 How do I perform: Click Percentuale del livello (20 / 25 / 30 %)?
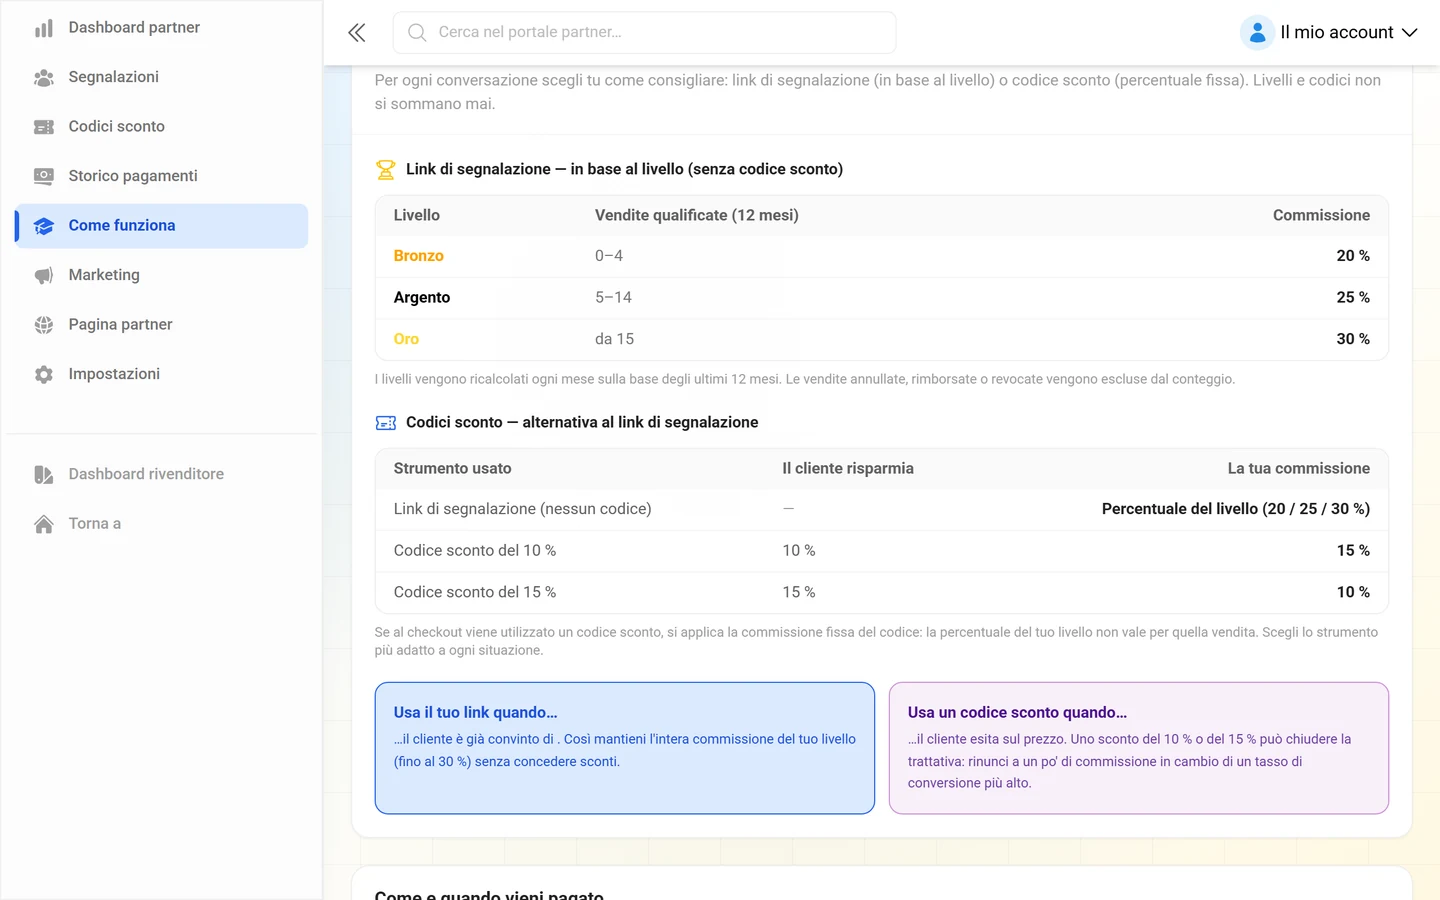point(1236,509)
